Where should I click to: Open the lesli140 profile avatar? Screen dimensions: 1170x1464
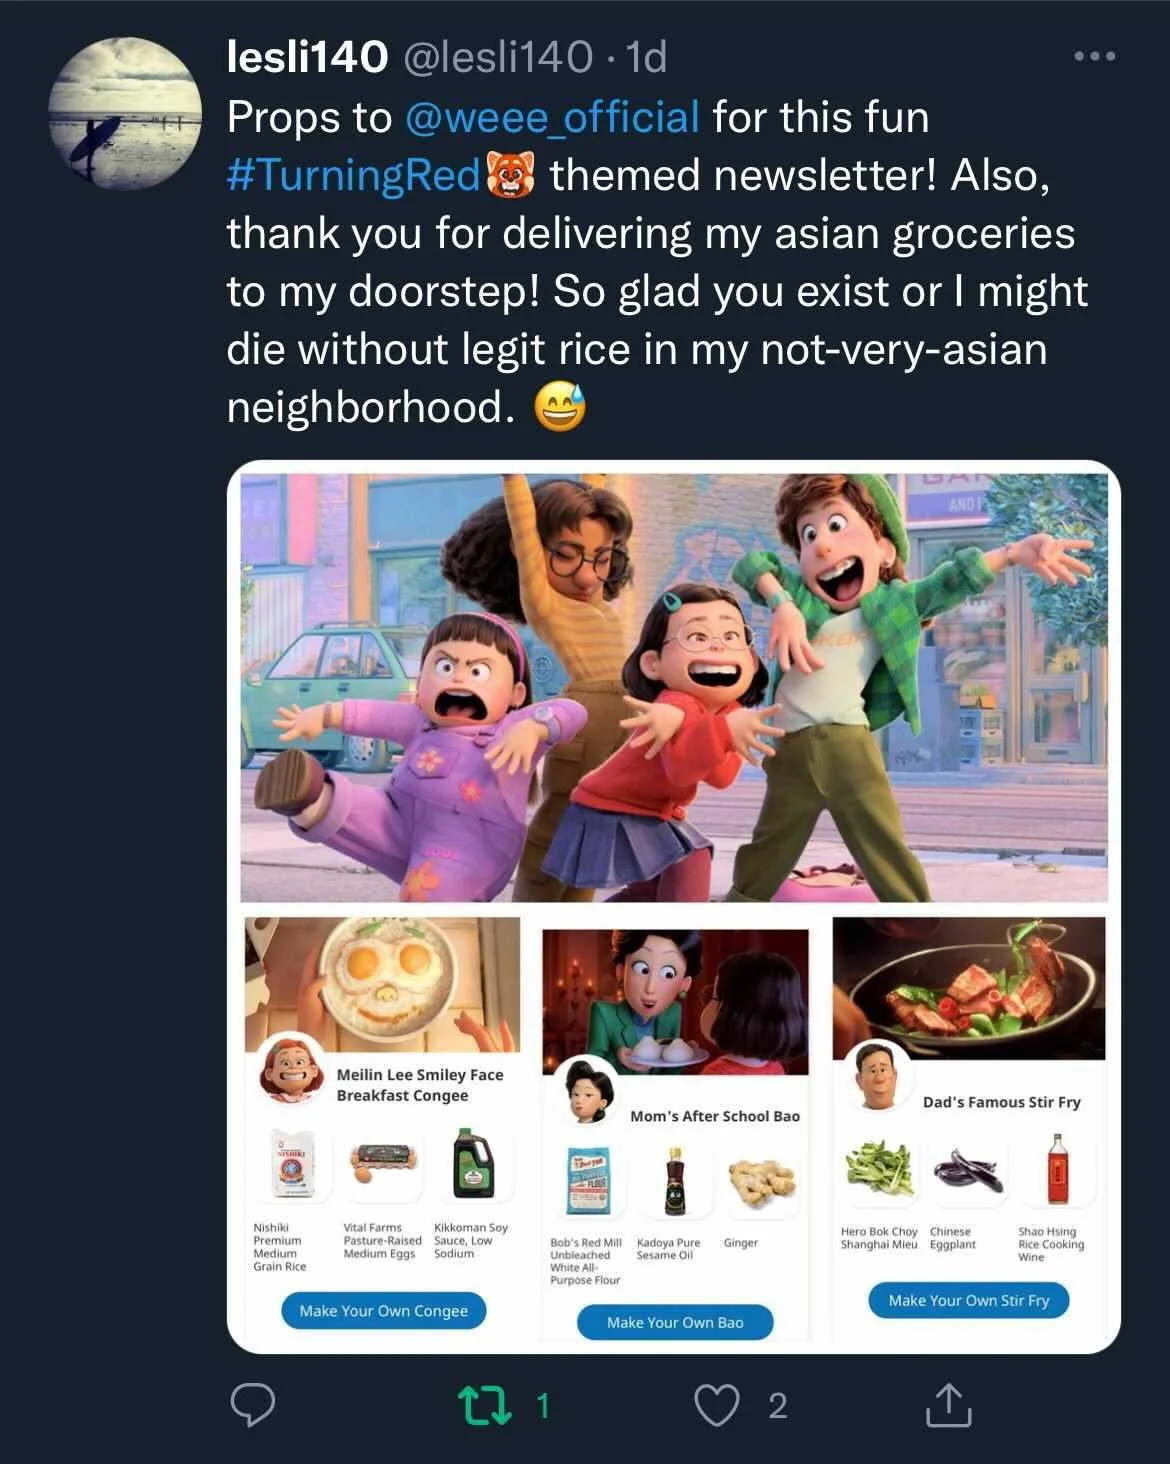coord(125,113)
